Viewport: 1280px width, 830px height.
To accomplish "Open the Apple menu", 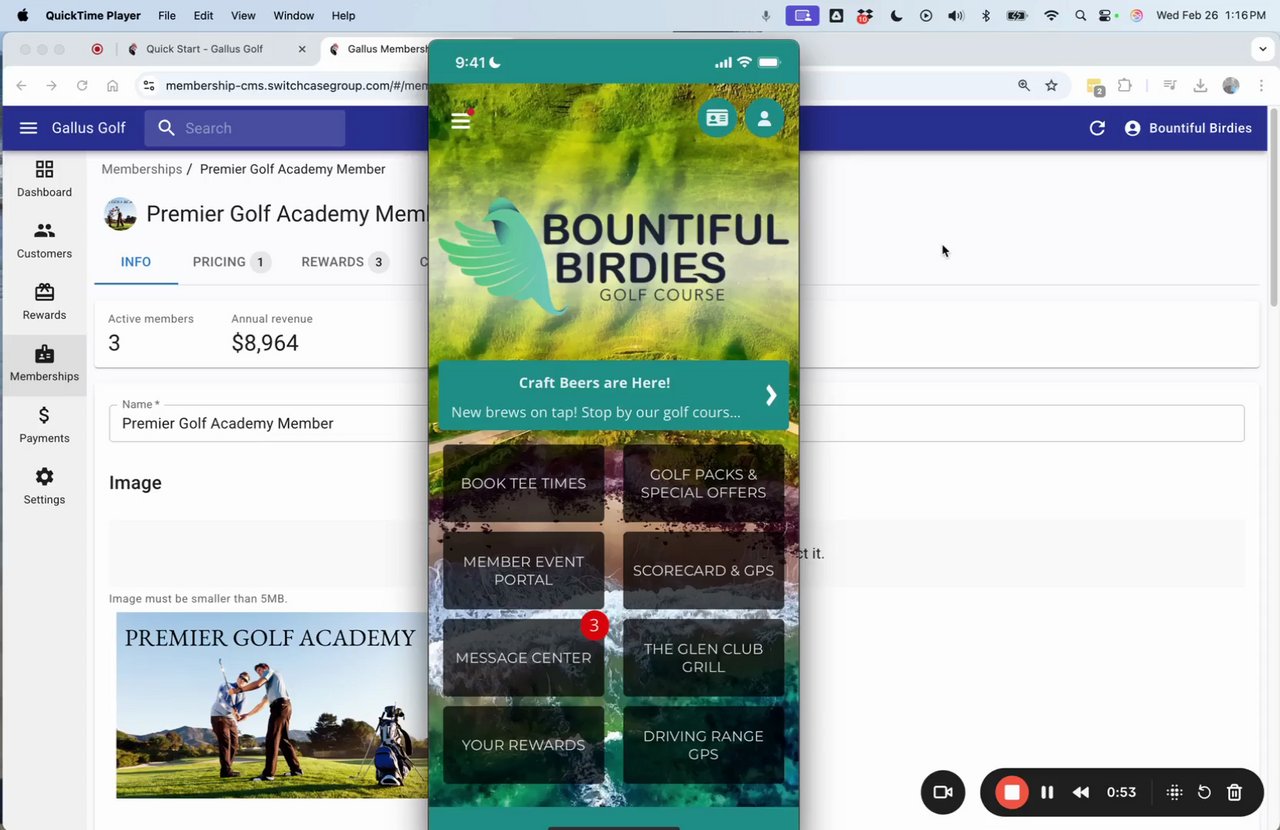I will (23, 15).
